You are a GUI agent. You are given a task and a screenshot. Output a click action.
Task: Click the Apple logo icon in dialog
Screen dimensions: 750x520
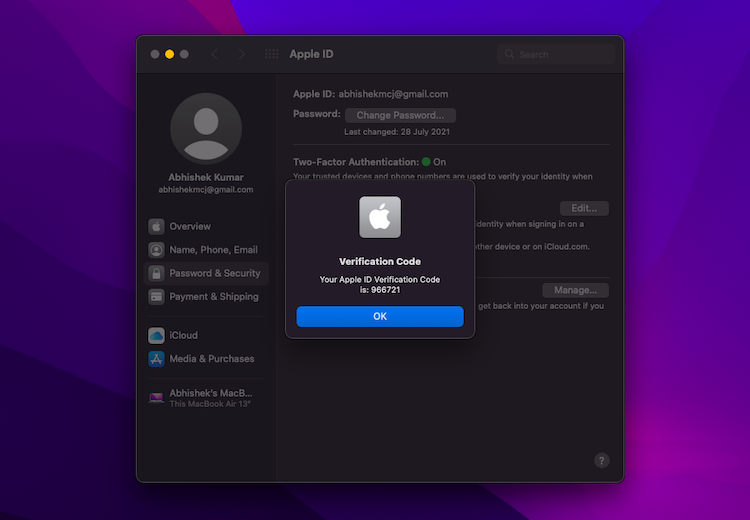click(x=380, y=217)
